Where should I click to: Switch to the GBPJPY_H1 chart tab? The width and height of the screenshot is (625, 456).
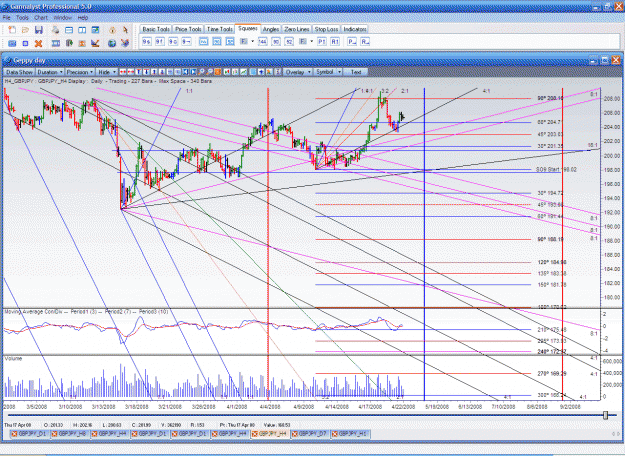click(x=350, y=434)
